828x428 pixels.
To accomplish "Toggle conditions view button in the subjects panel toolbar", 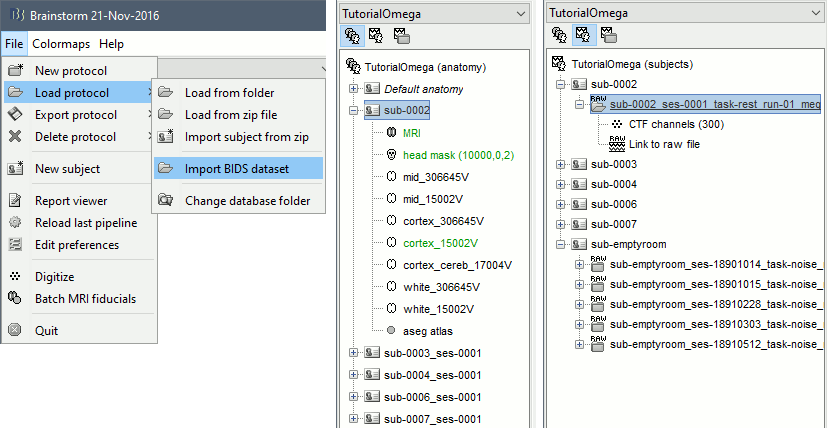I will coord(608,36).
